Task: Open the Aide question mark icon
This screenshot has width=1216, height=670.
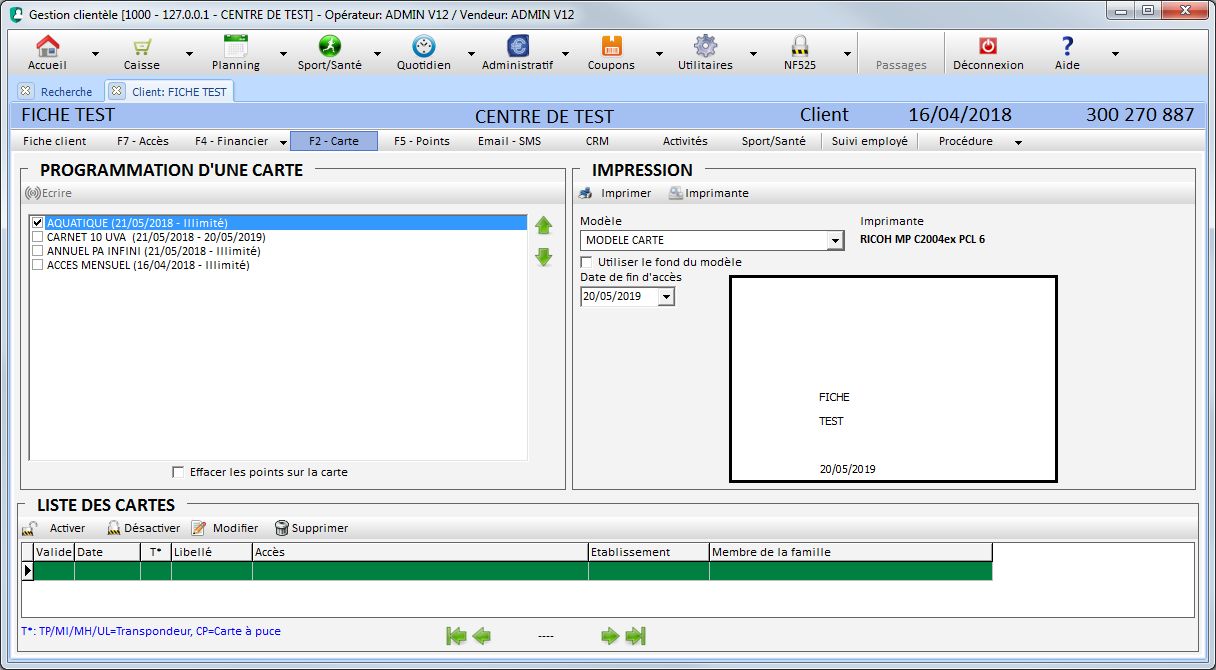Action: (1067, 47)
